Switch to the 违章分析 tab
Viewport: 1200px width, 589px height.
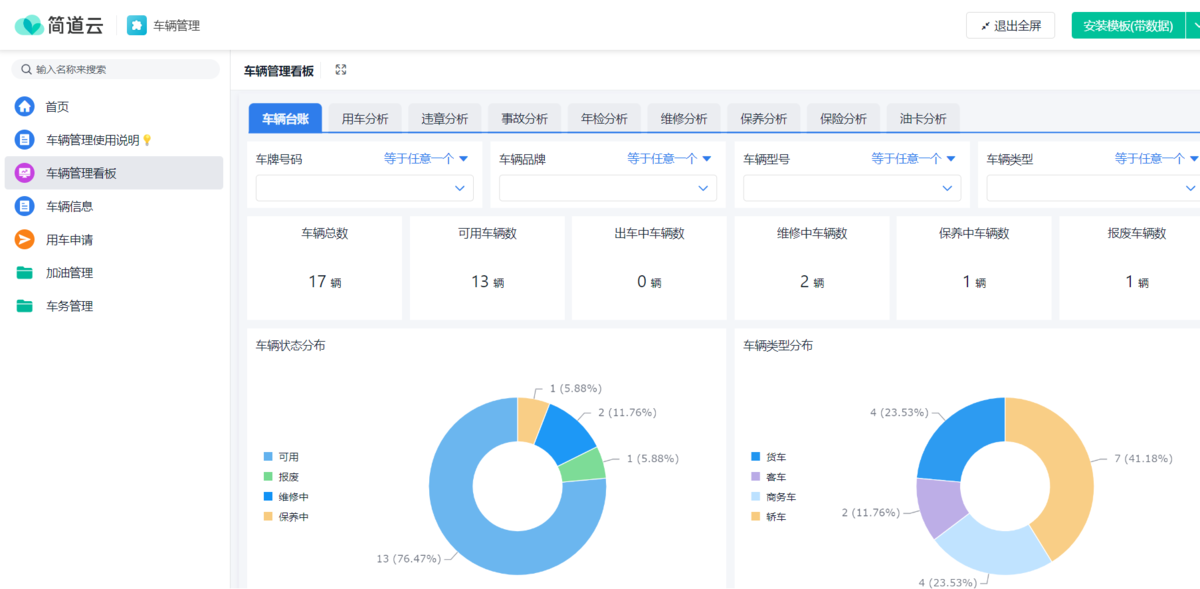[444, 117]
